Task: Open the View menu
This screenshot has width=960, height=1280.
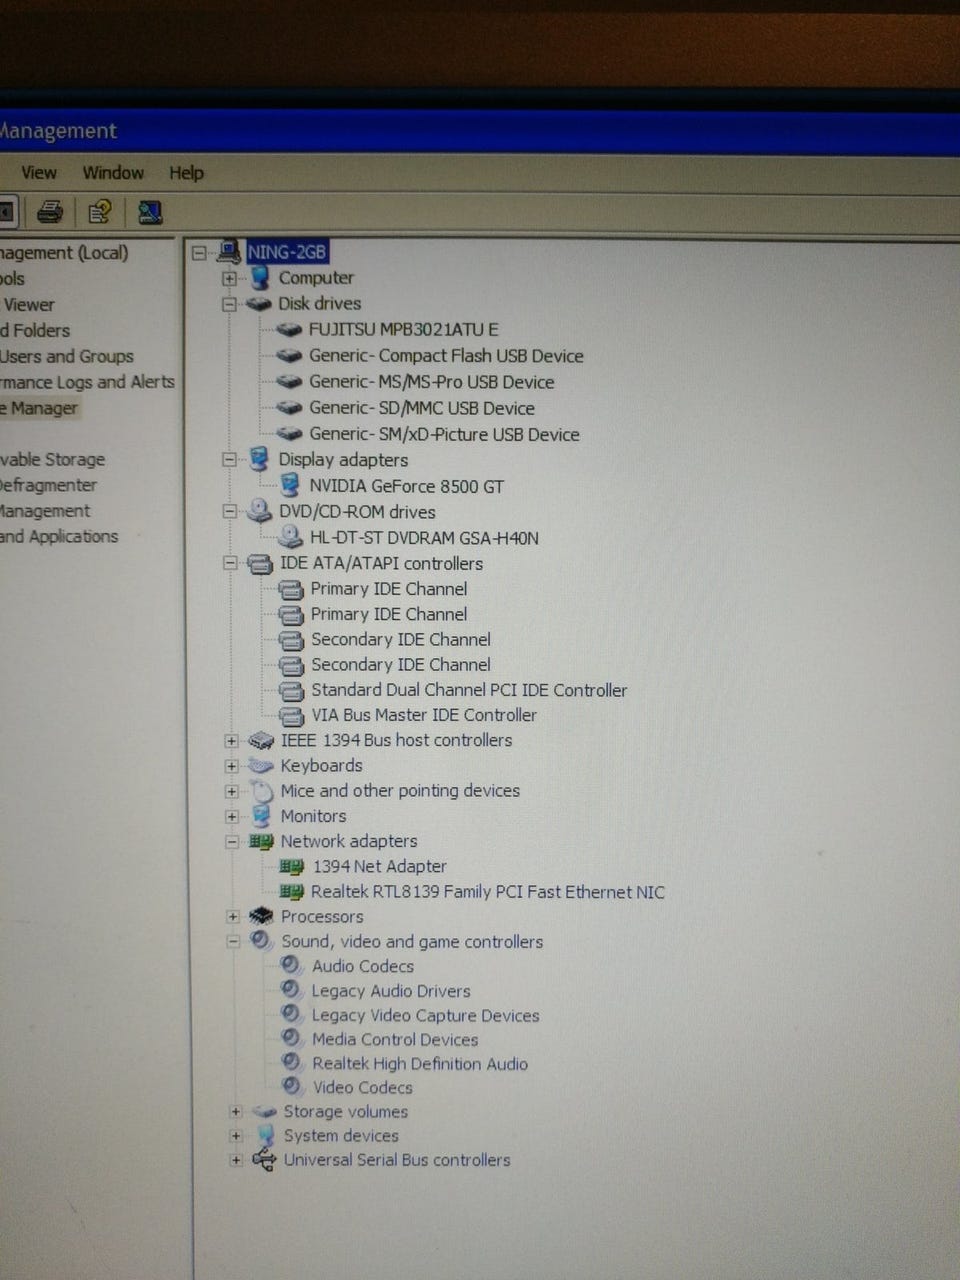Action: coord(39,173)
